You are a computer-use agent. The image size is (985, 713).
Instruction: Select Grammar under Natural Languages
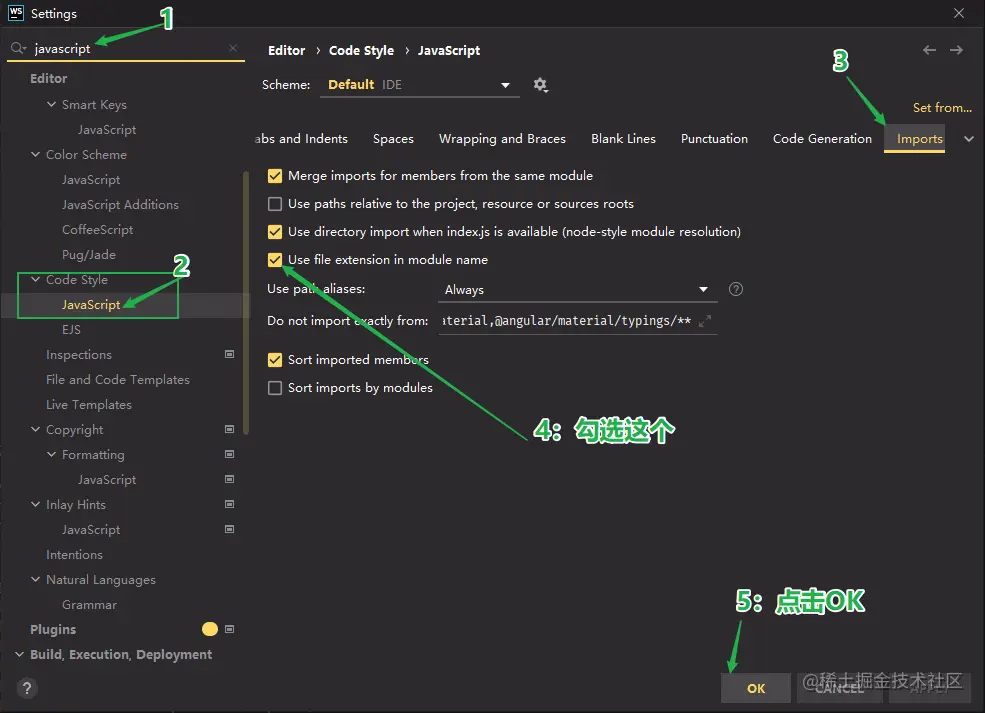pos(89,605)
